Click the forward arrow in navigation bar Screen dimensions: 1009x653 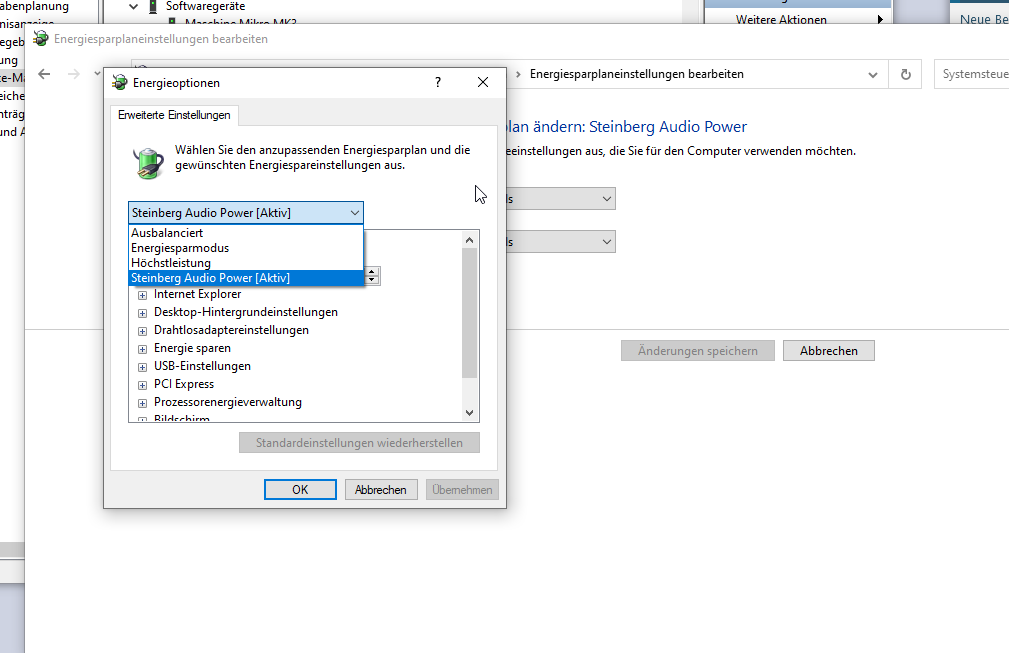73,74
